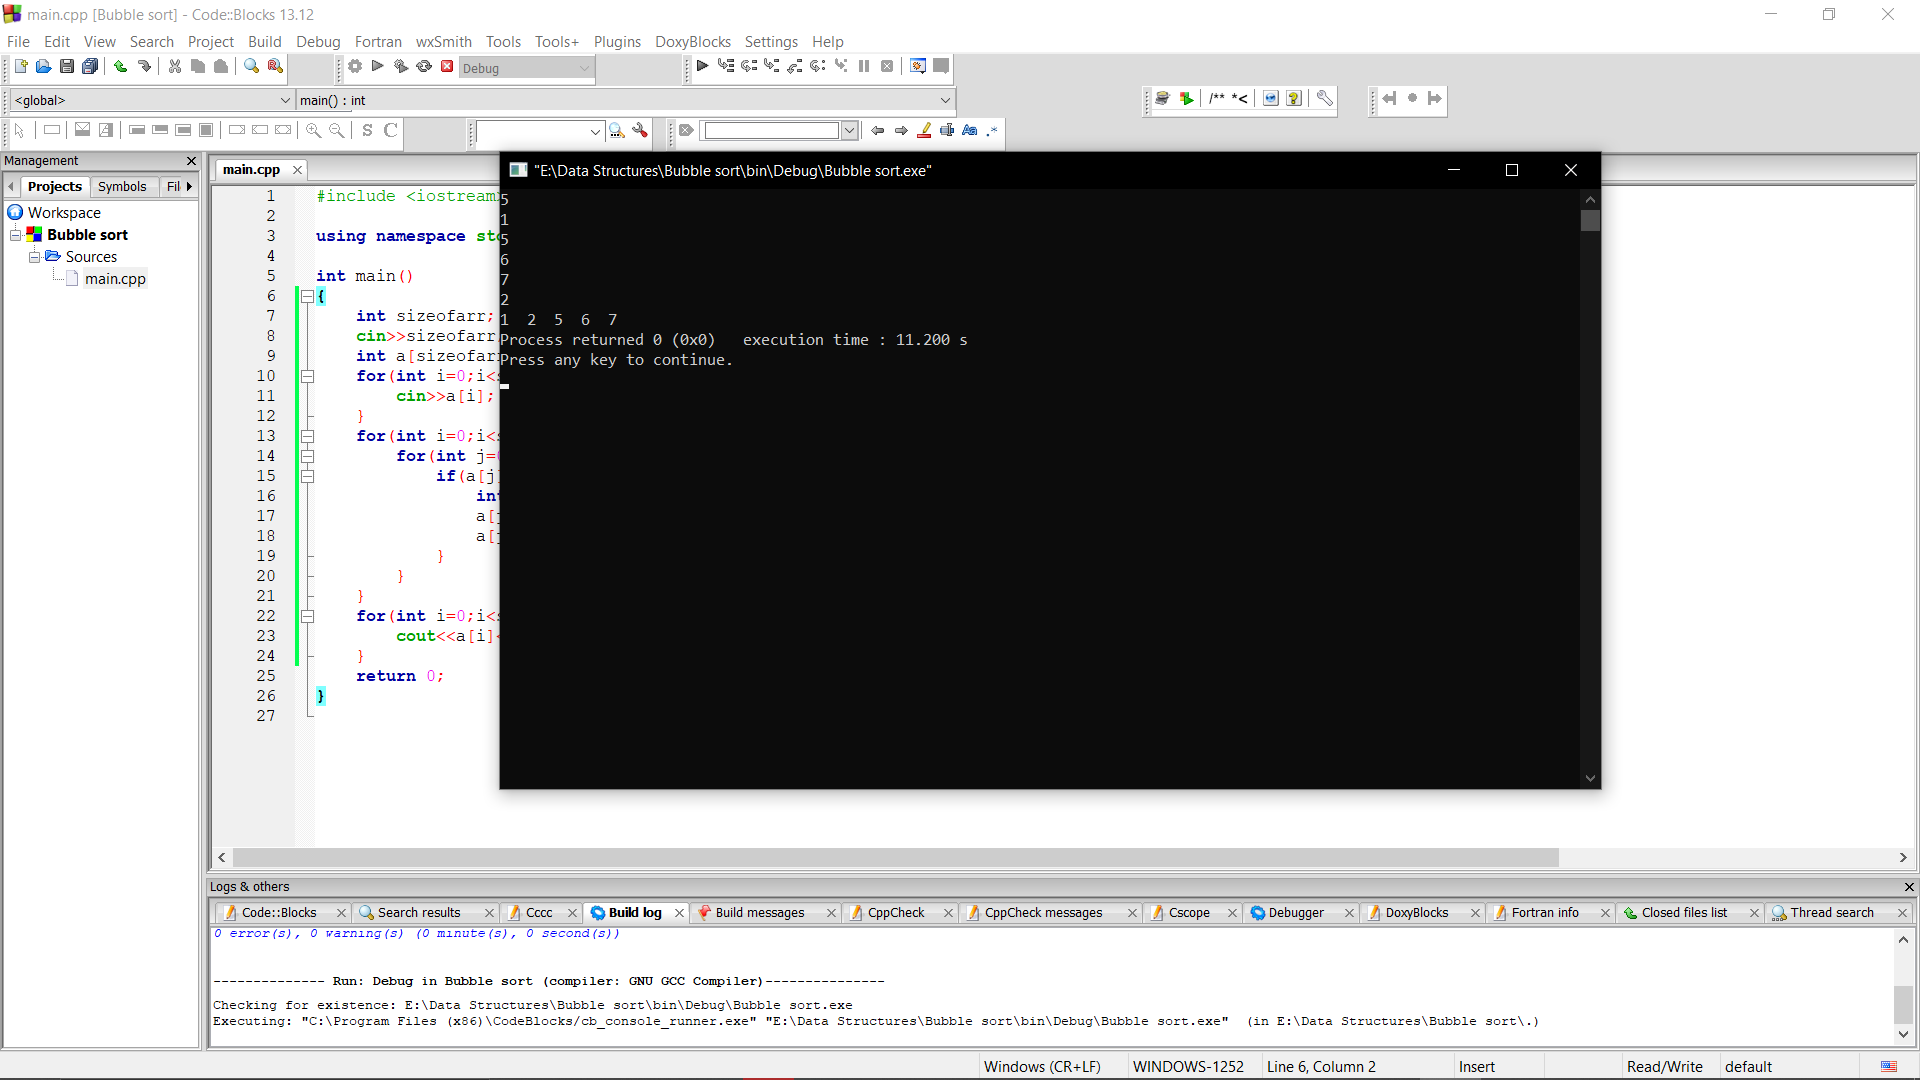Click the Rebuild icon in build toolbar

pos(424,66)
